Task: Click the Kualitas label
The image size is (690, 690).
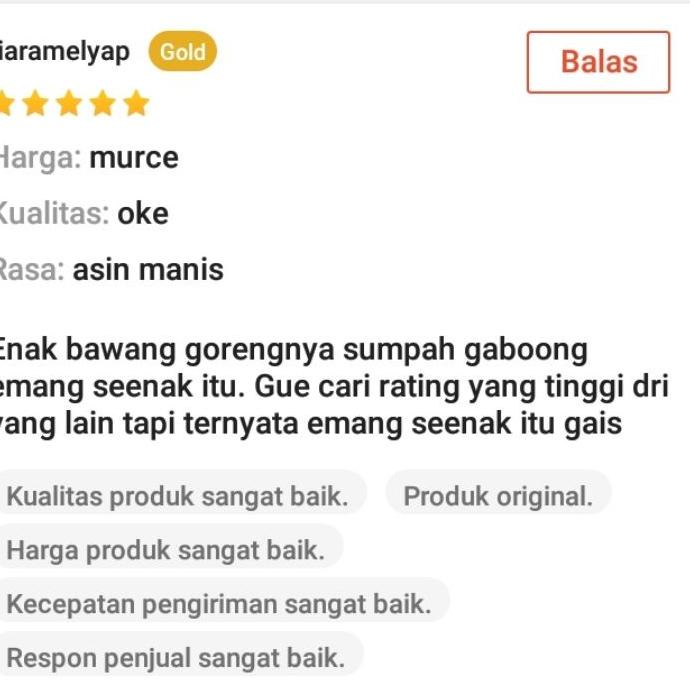Action: [x=54, y=214]
